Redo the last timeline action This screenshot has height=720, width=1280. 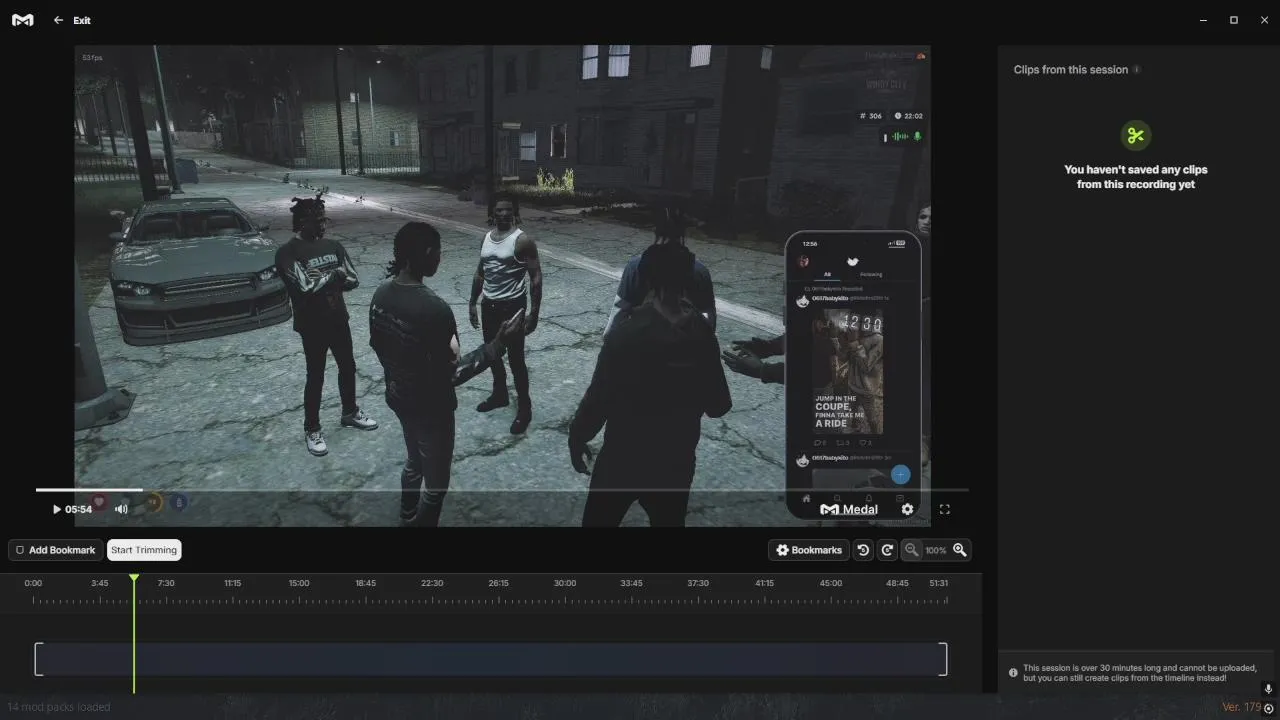coord(887,550)
